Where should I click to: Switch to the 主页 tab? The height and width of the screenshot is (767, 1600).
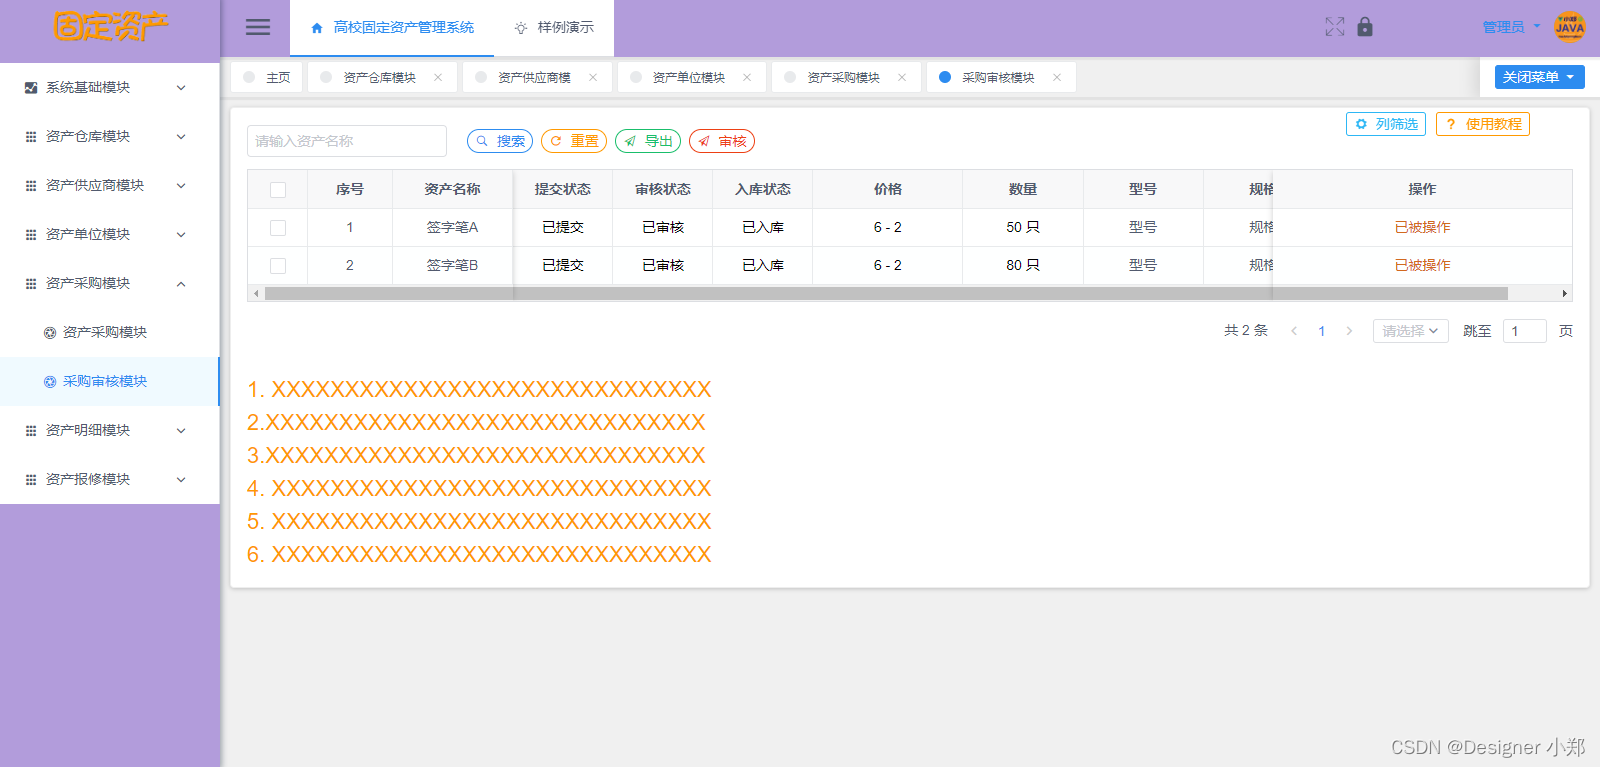(x=267, y=77)
